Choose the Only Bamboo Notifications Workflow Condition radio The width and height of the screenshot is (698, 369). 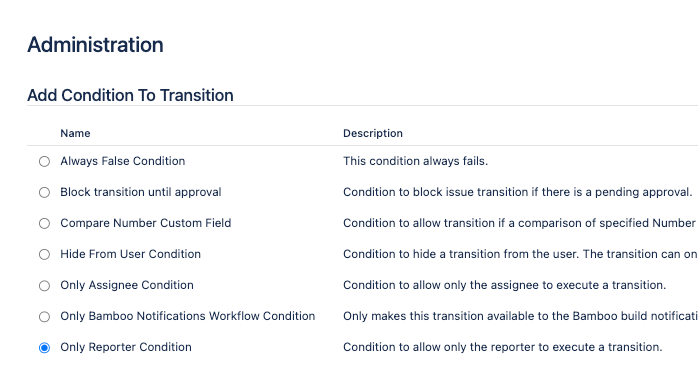(44, 317)
